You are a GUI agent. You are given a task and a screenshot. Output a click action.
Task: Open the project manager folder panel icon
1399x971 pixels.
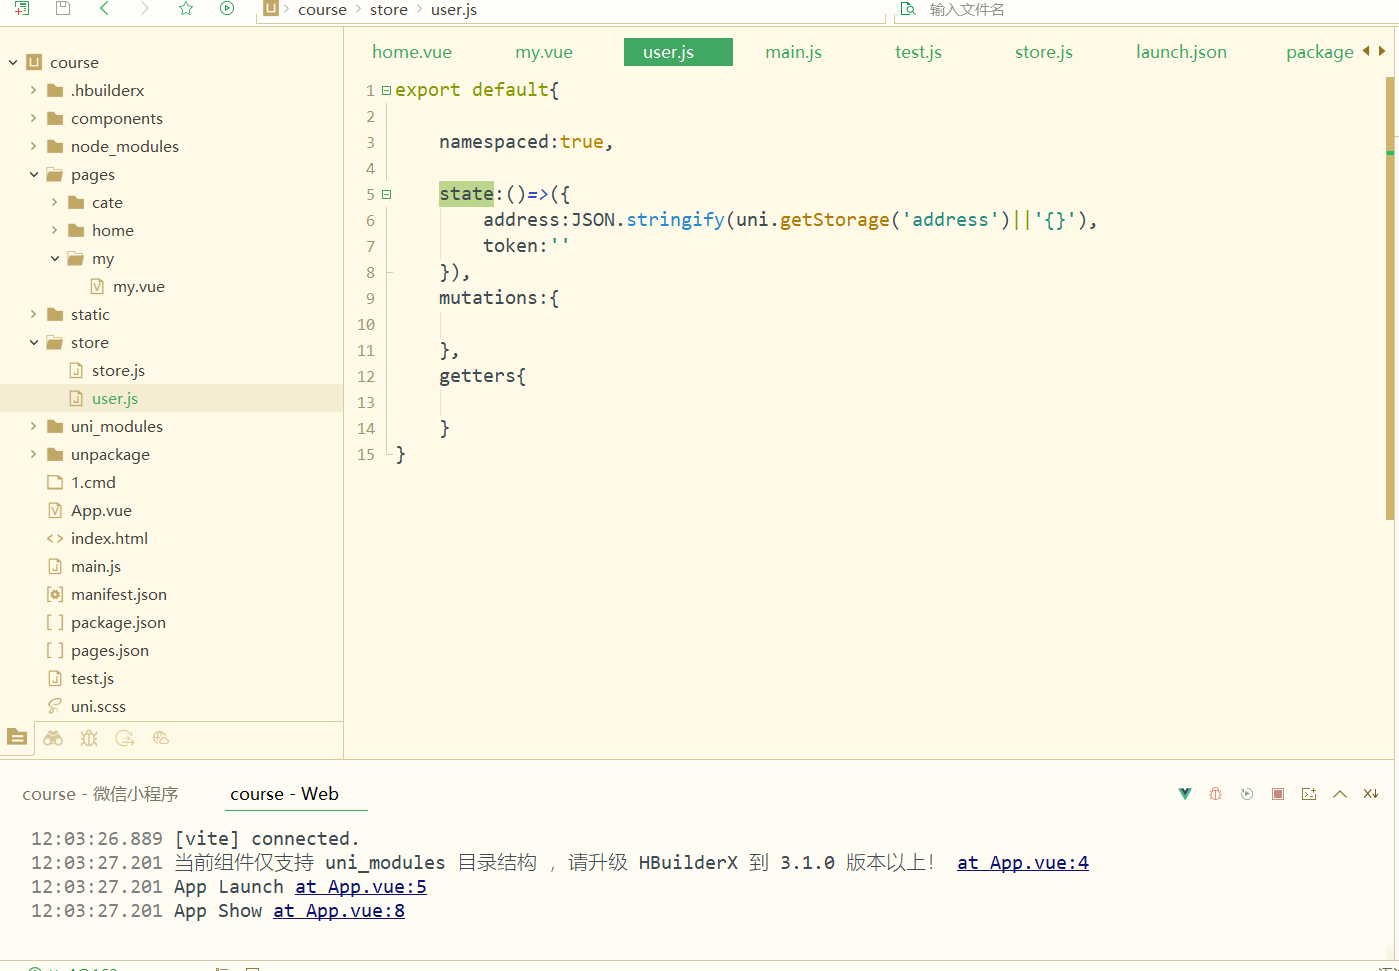(x=17, y=737)
